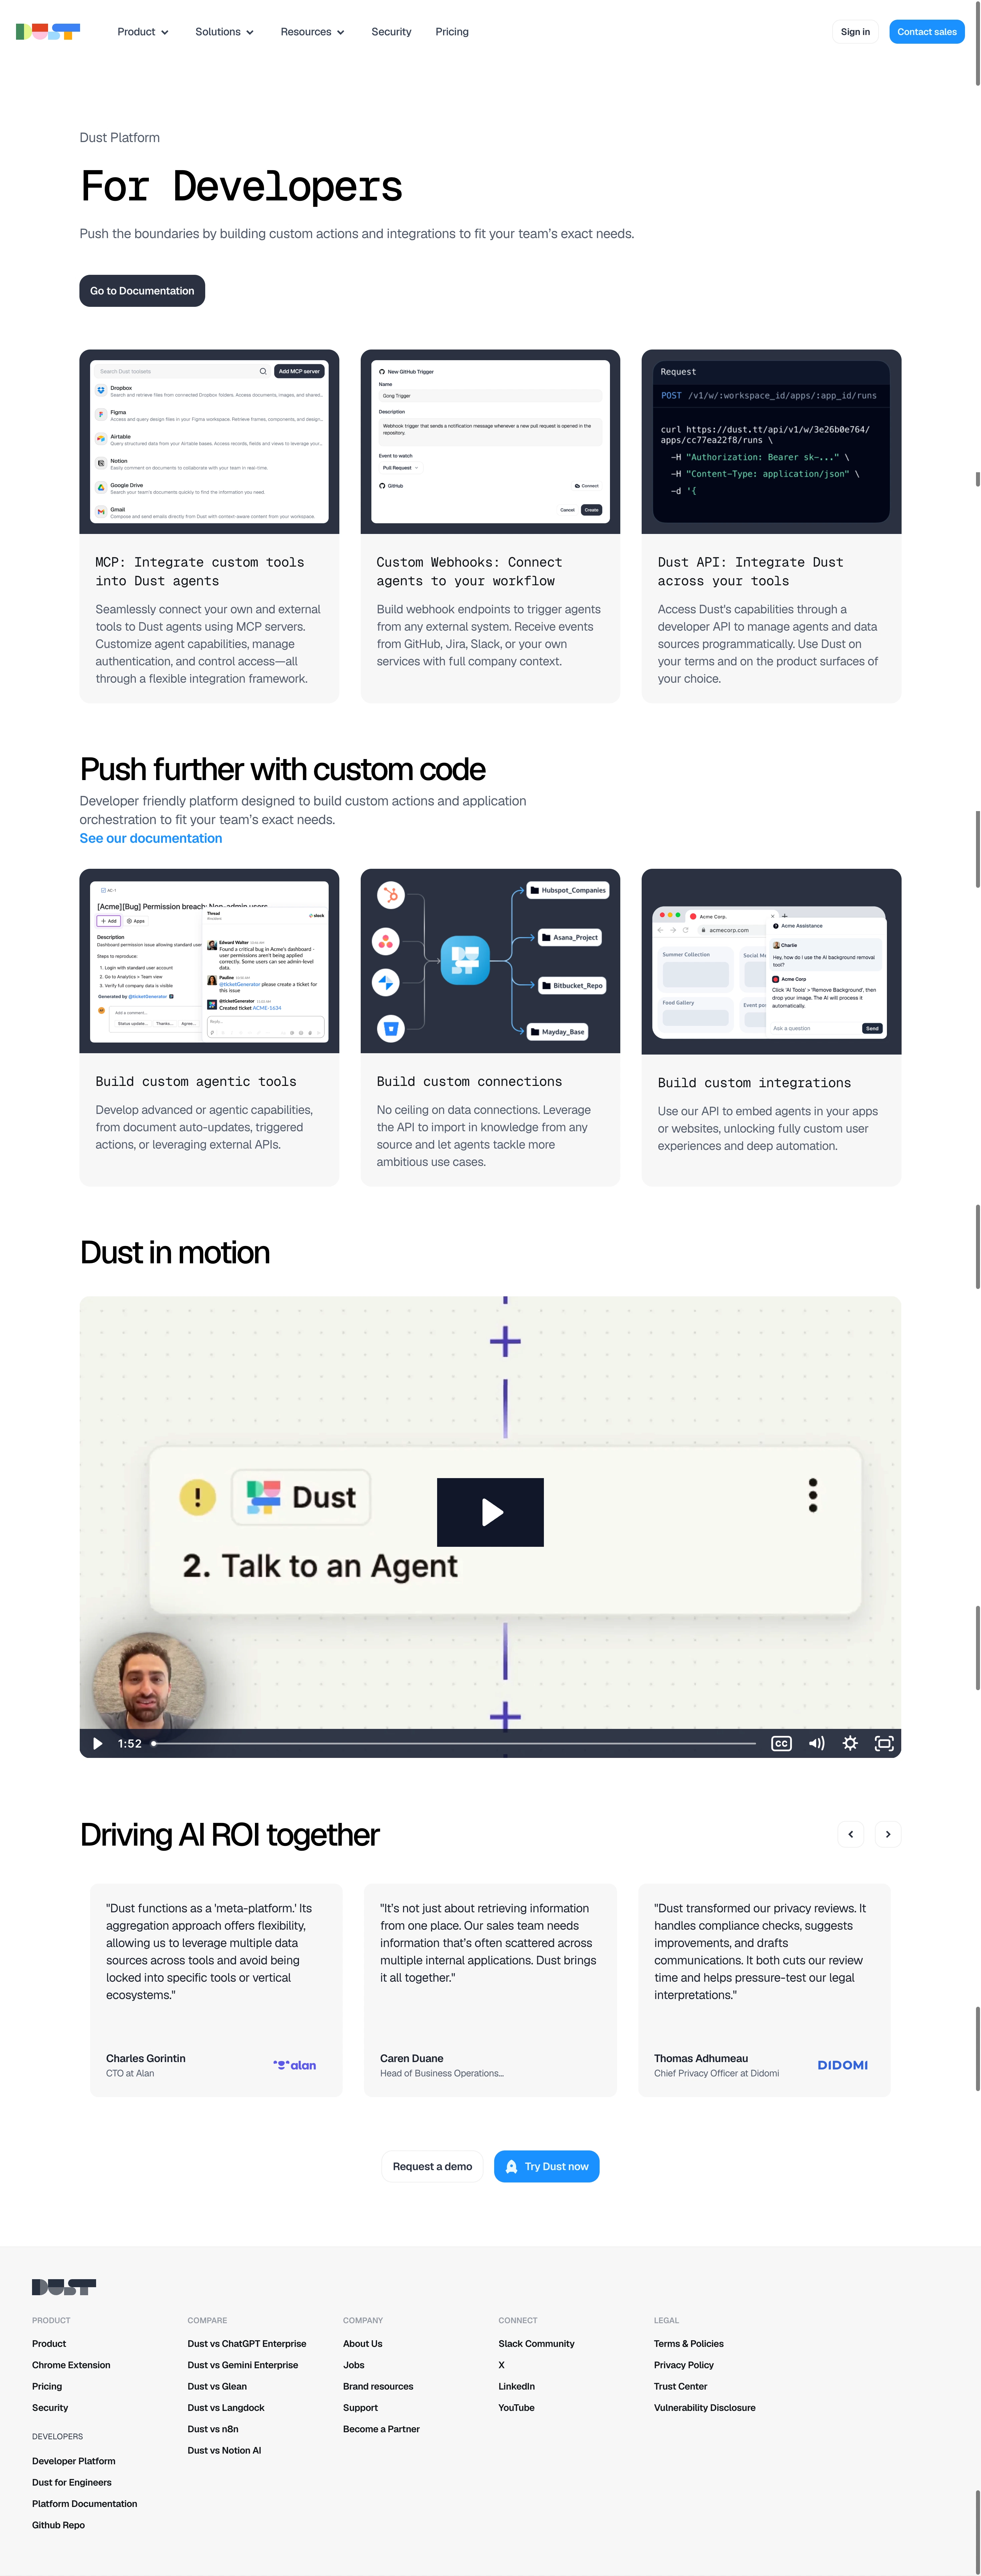Toggle closed captions on the video

[x=781, y=1743]
